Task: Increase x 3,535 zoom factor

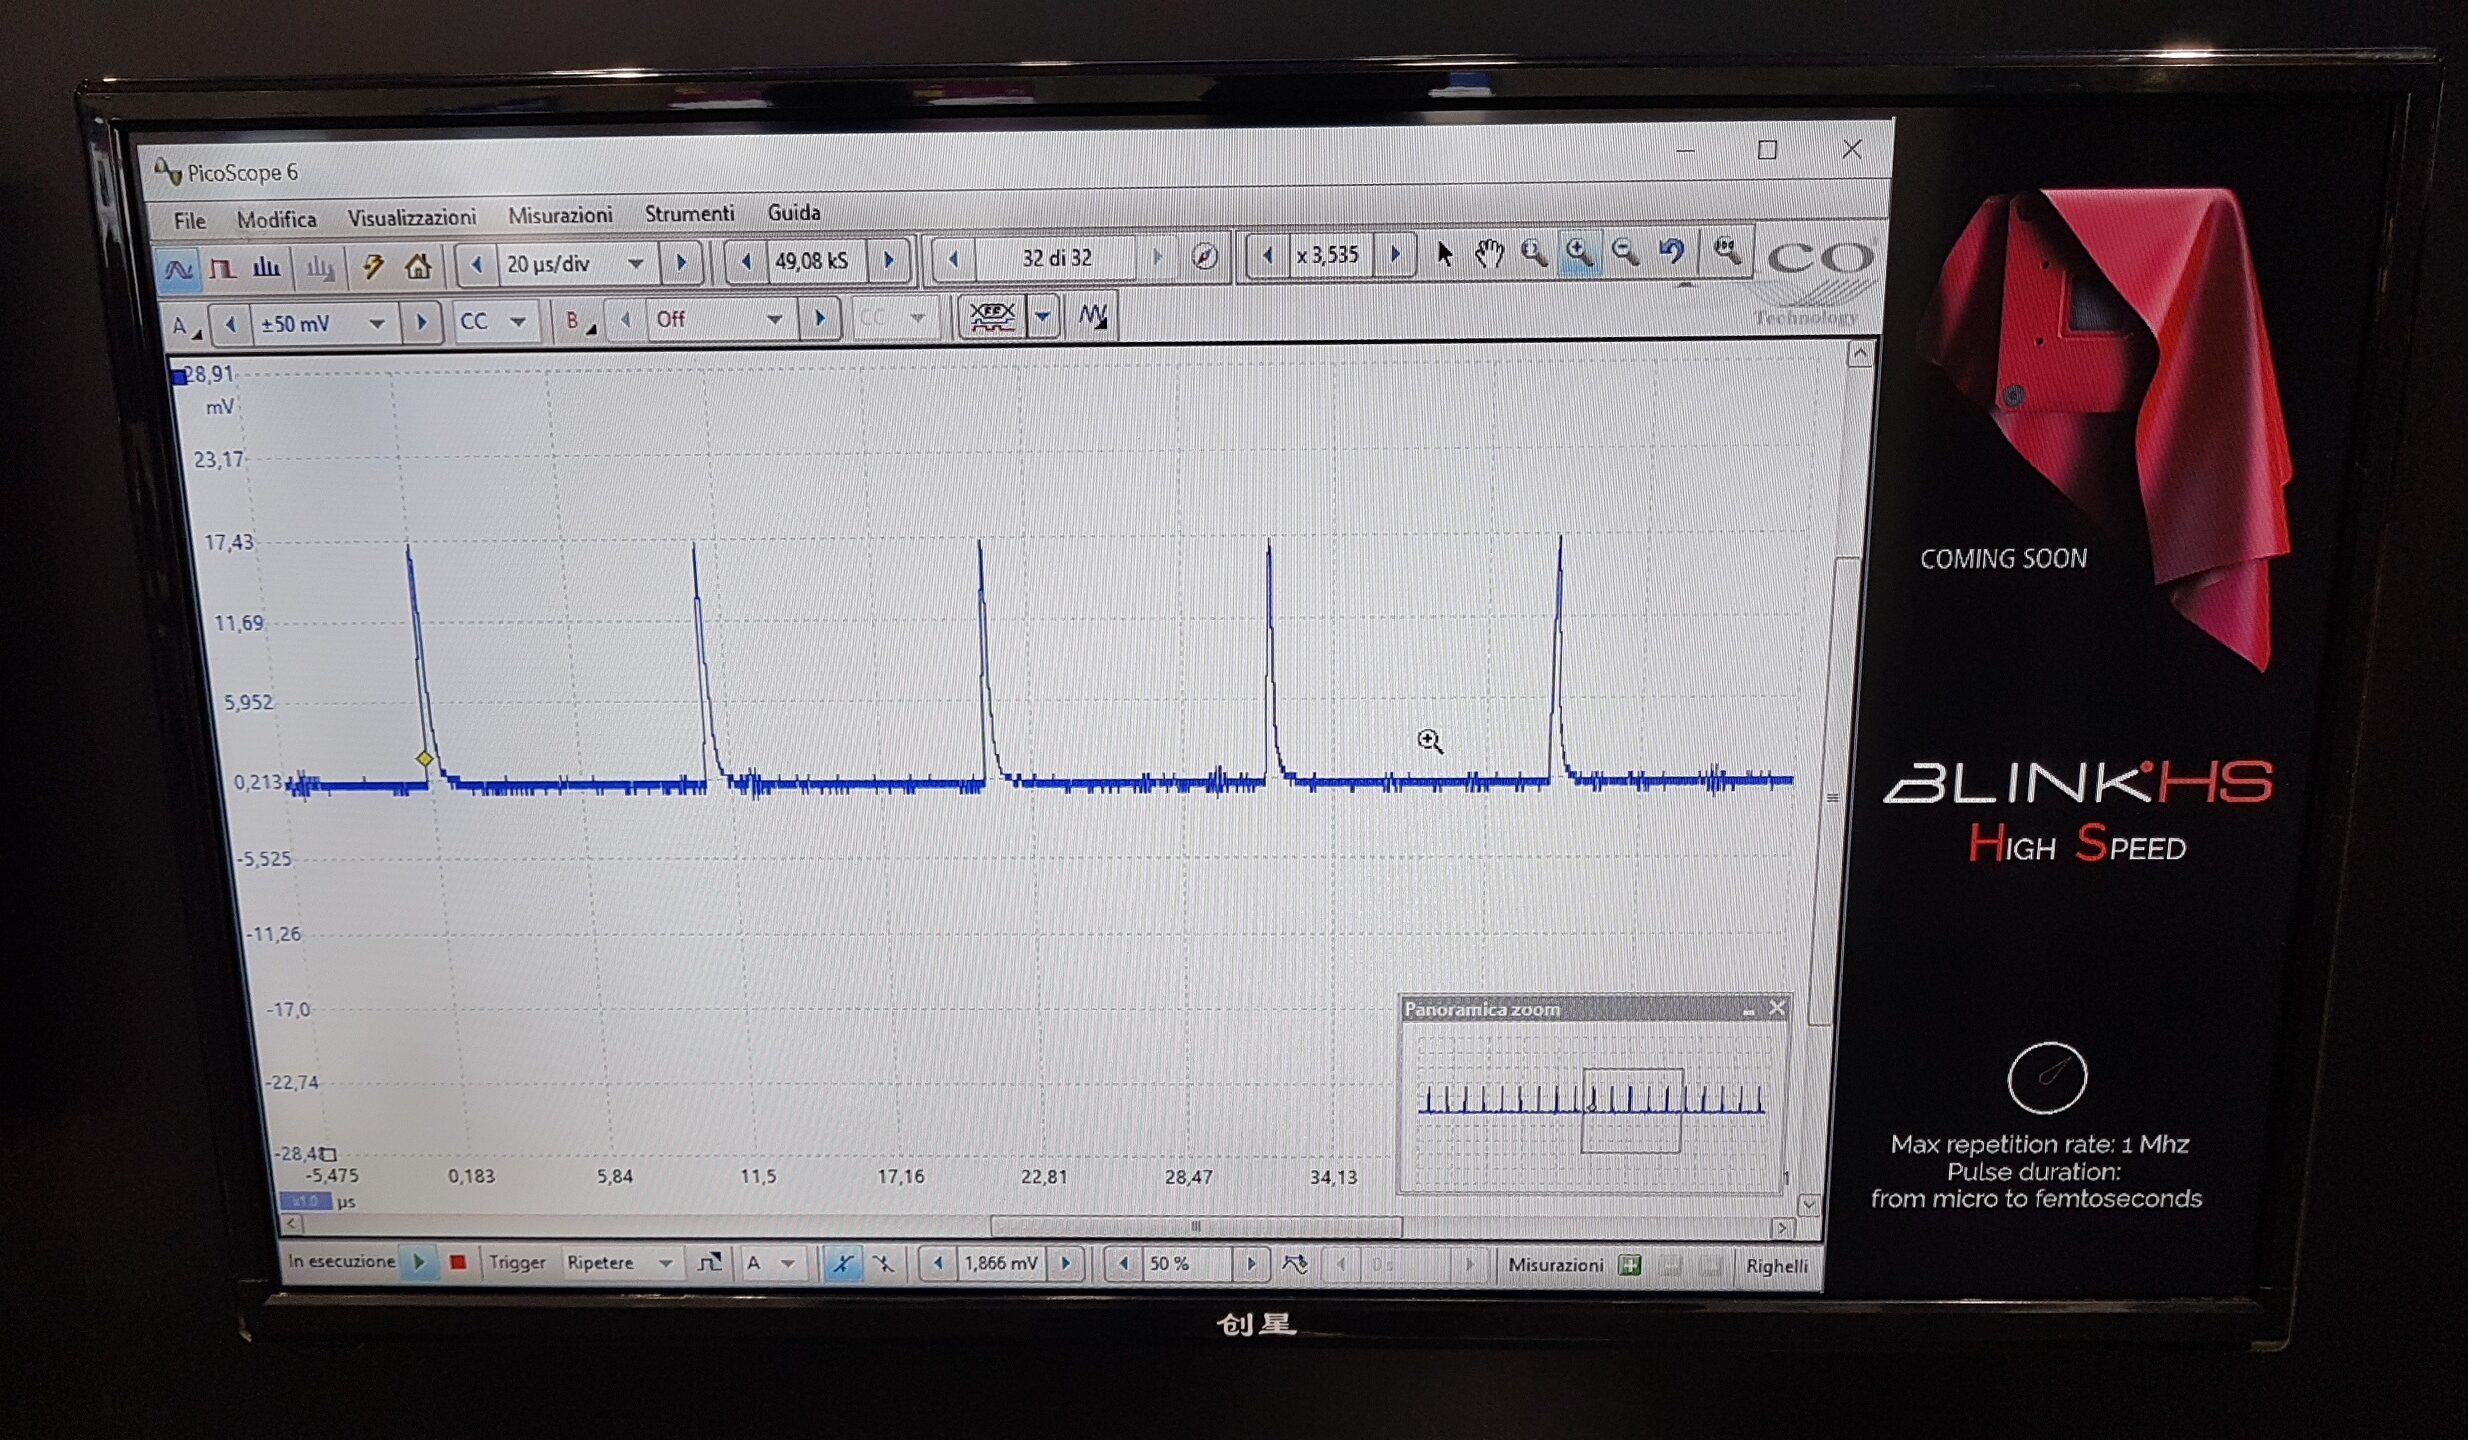Action: [1395, 255]
